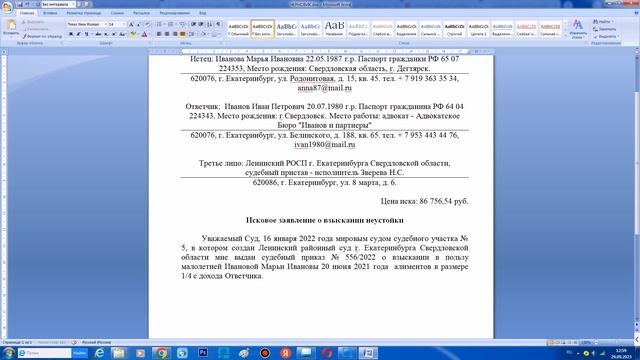Viewport: 640px width, 360px height.
Task: Click the Increase Indent button
Action: [201, 24]
